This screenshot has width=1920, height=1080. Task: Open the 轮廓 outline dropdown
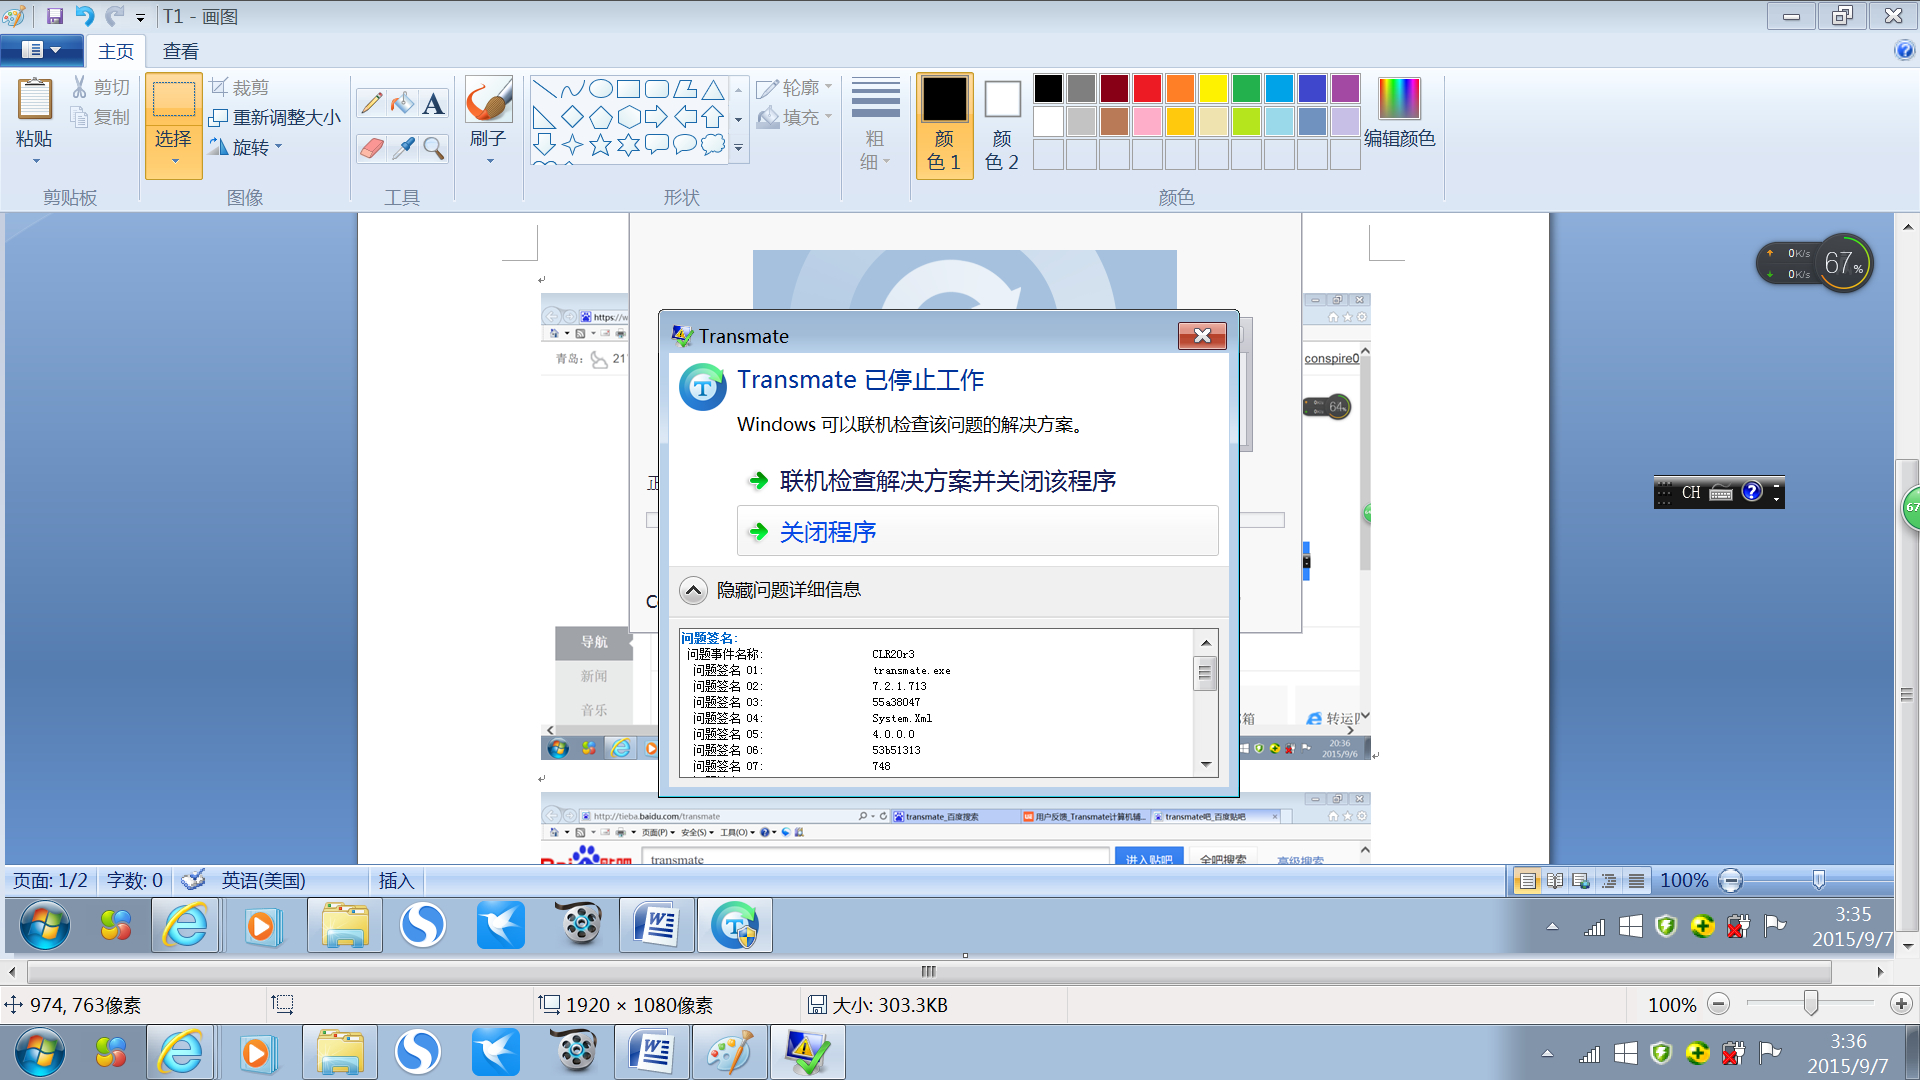coord(794,88)
